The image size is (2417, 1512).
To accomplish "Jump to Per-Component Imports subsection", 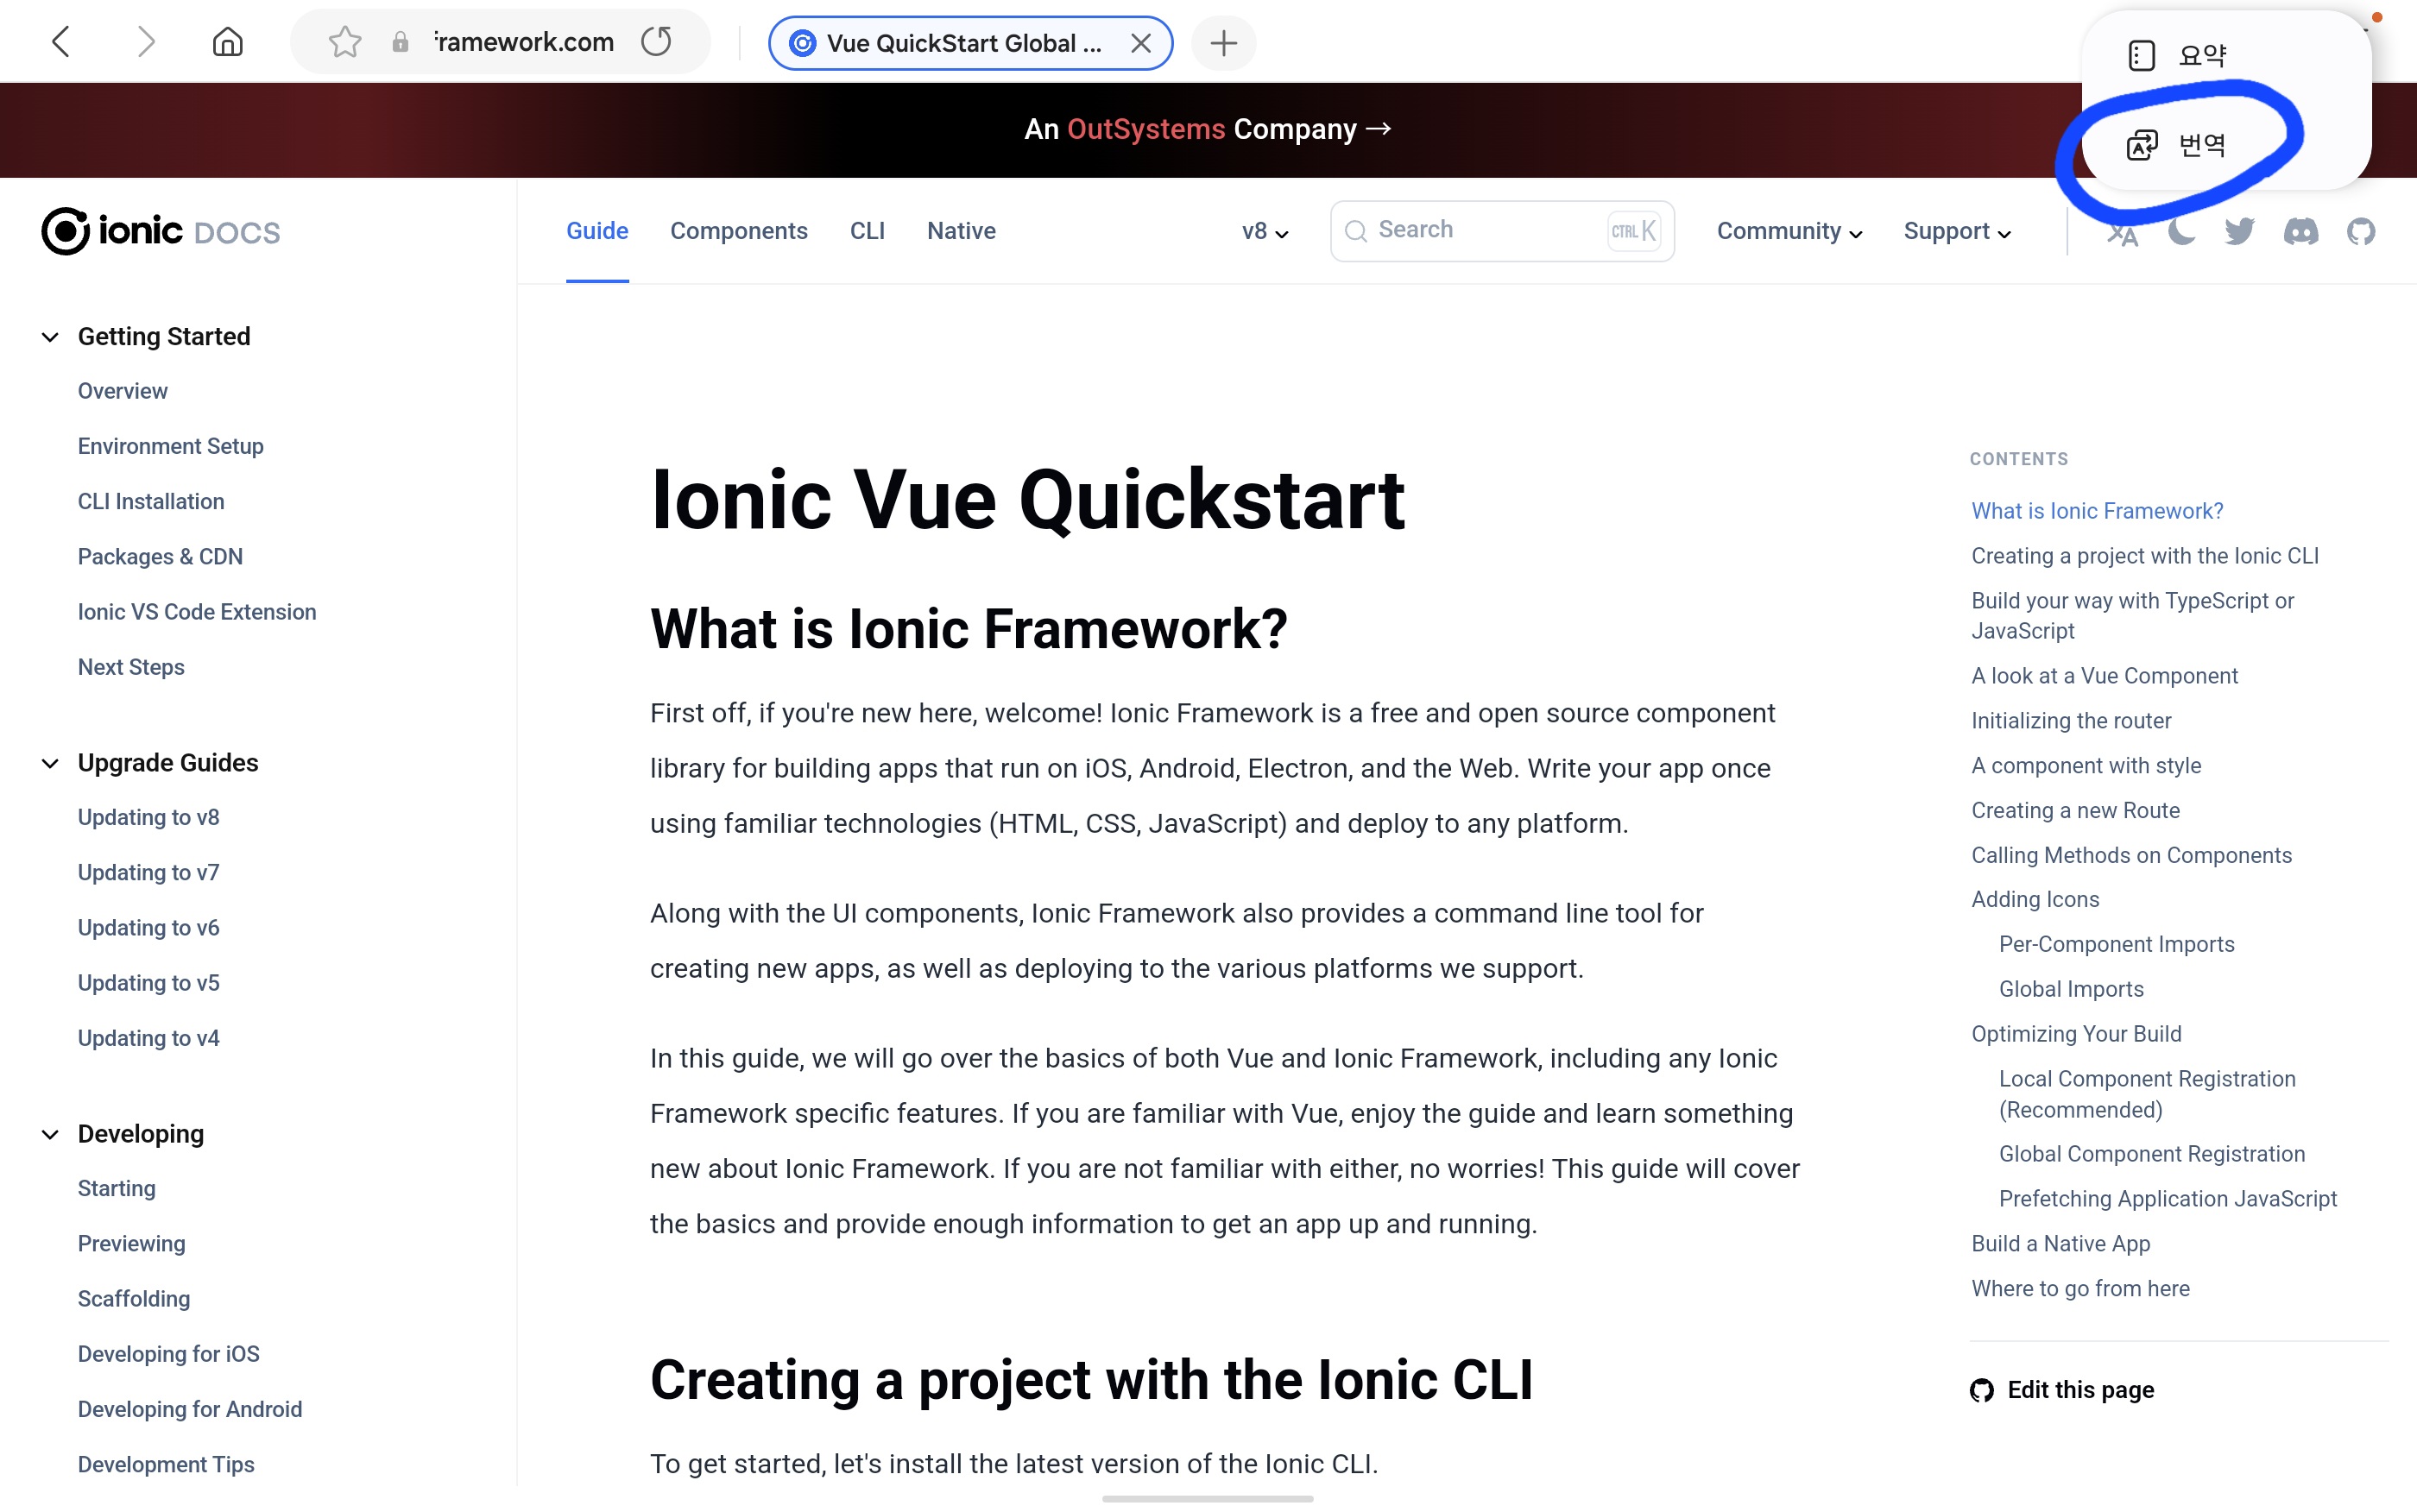I will click(2116, 945).
